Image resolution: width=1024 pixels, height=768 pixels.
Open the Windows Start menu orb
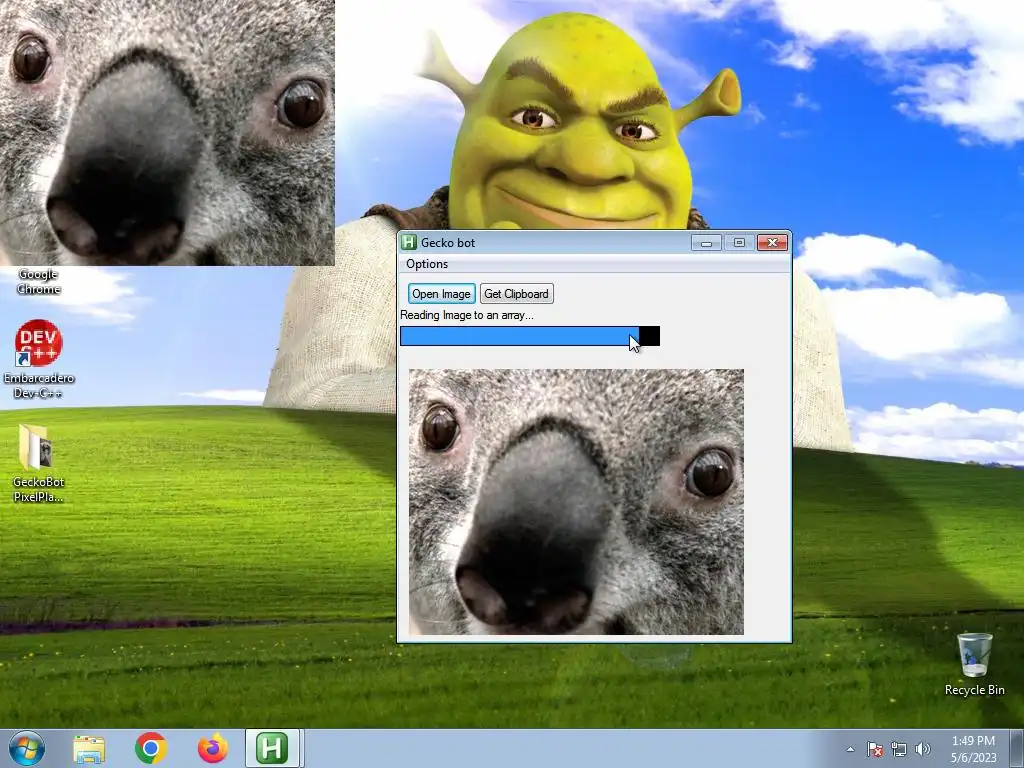click(x=27, y=748)
